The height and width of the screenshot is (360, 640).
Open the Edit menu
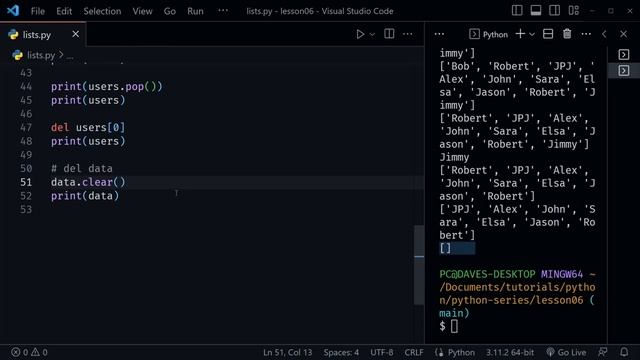64,11
